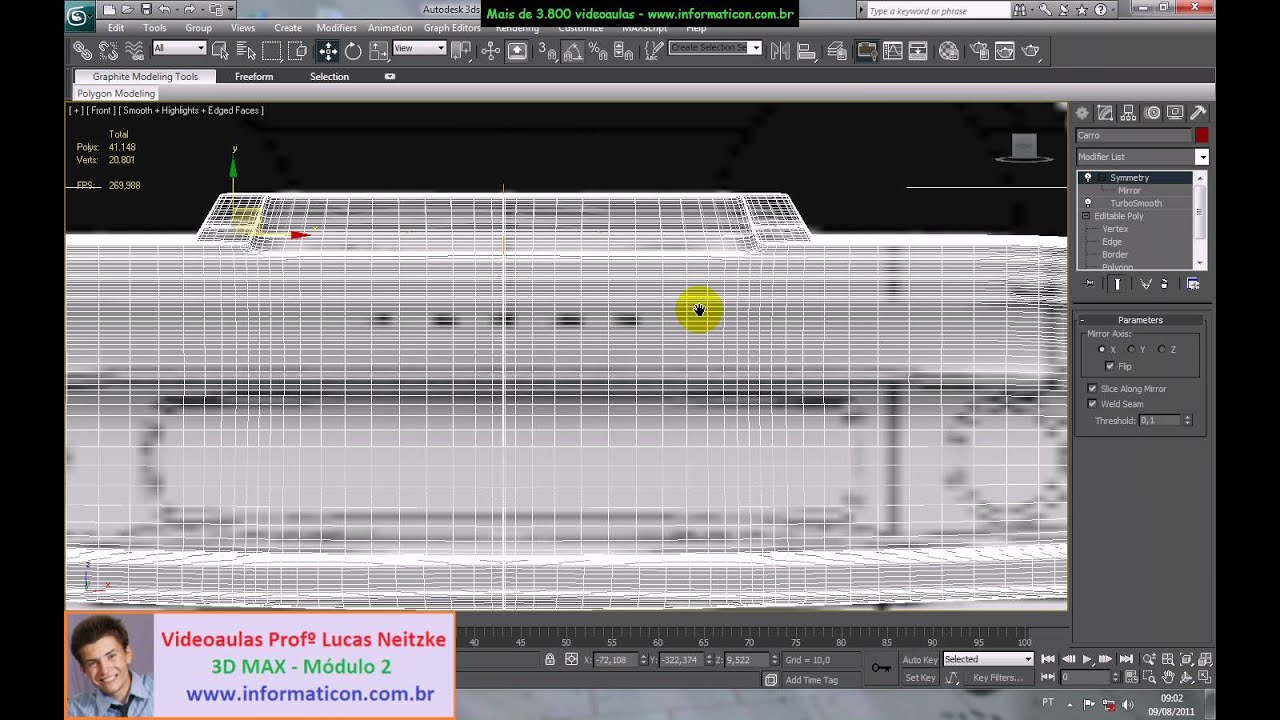The width and height of the screenshot is (1280, 720).
Task: Toggle Show End Result under modifier stack
Action: 1118,284
